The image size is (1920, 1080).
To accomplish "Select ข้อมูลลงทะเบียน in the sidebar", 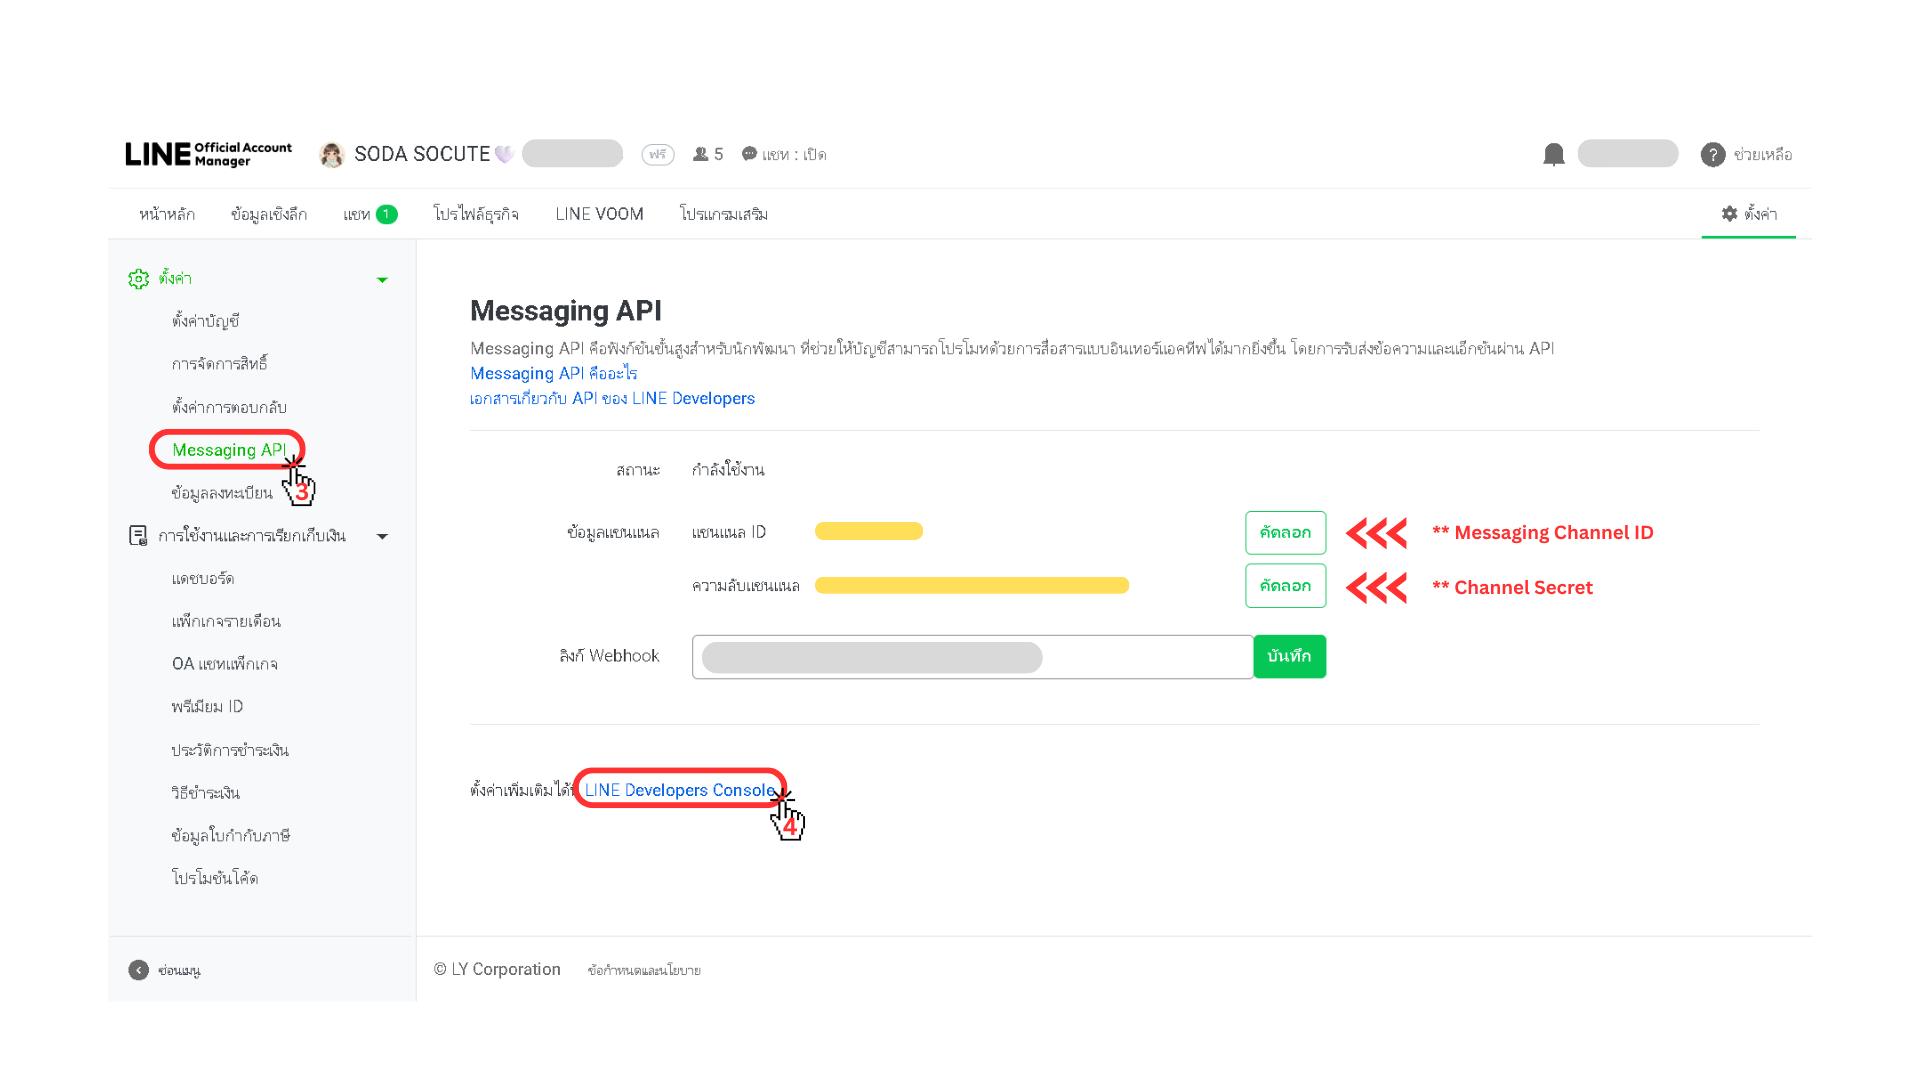I will 222,493.
